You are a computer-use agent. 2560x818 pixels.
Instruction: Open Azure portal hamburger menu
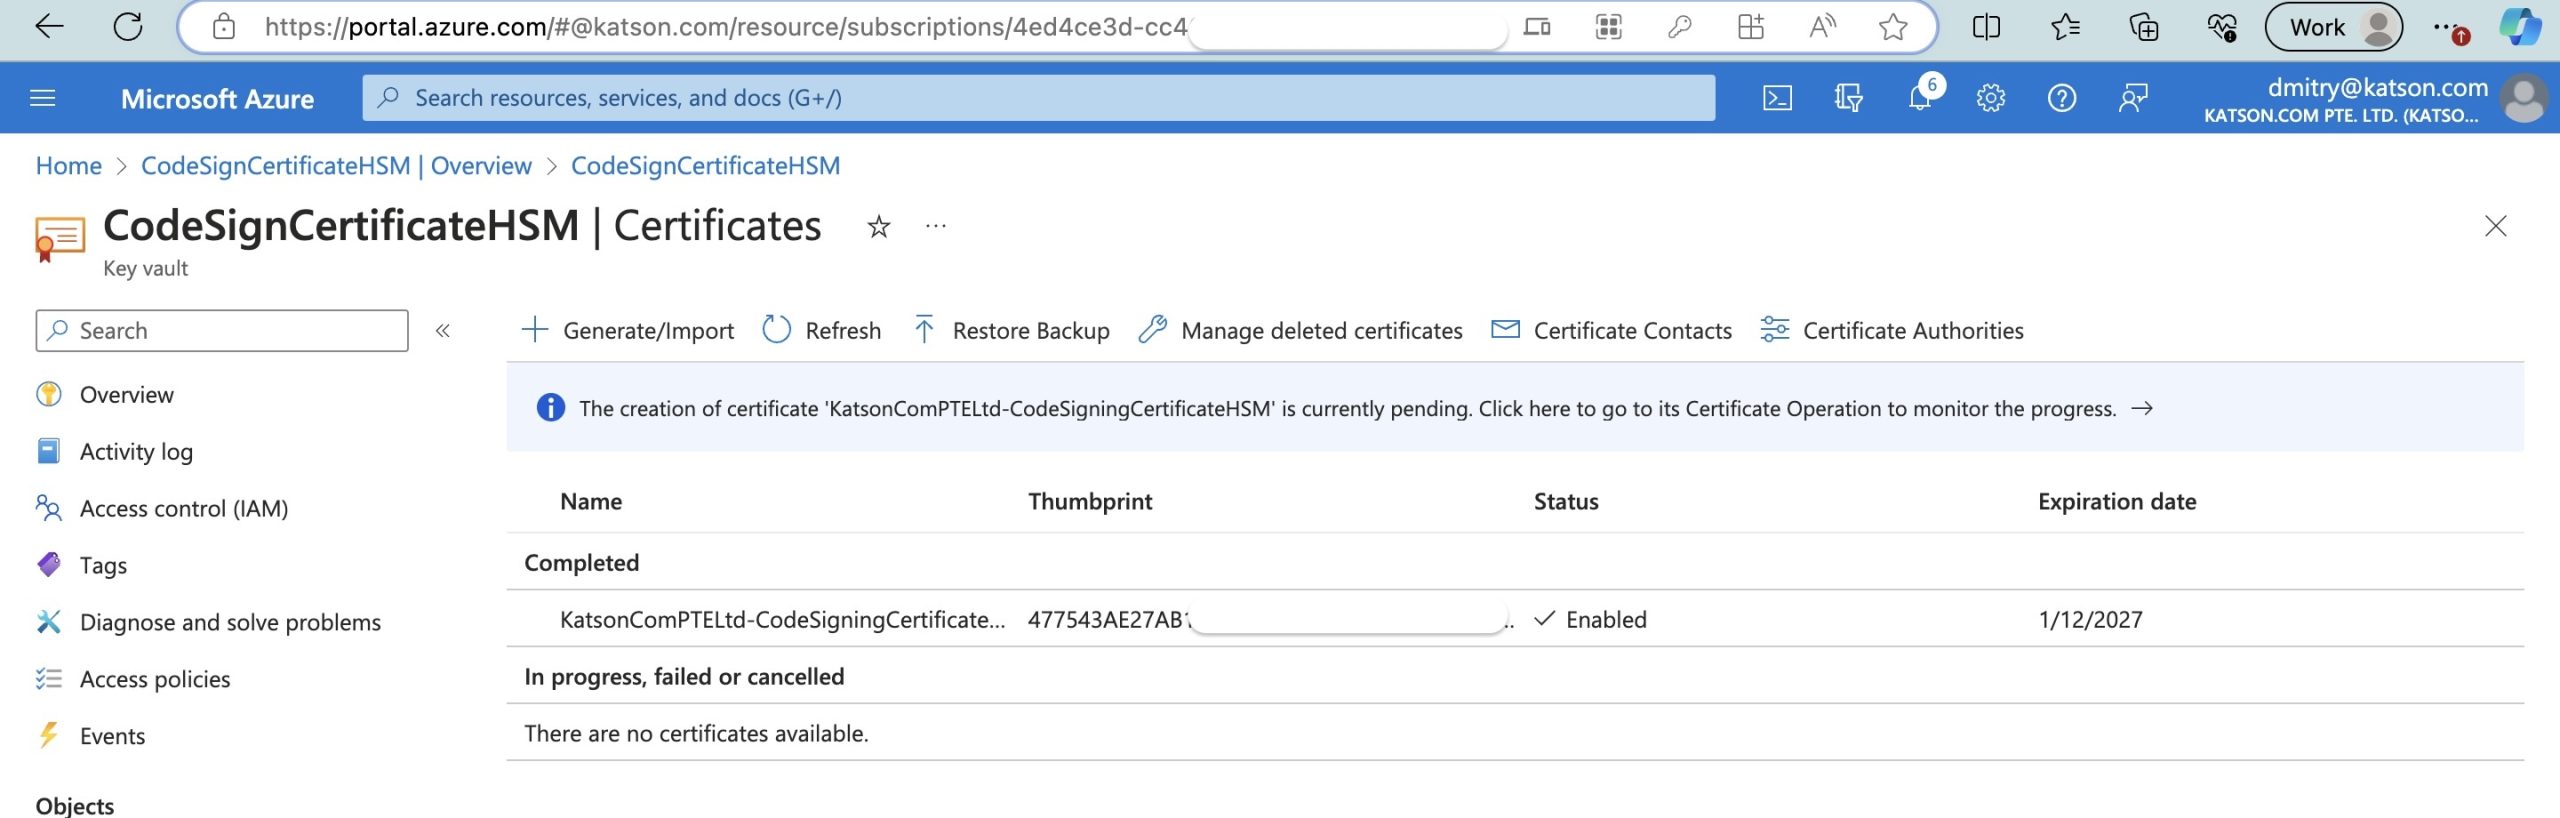(43, 98)
